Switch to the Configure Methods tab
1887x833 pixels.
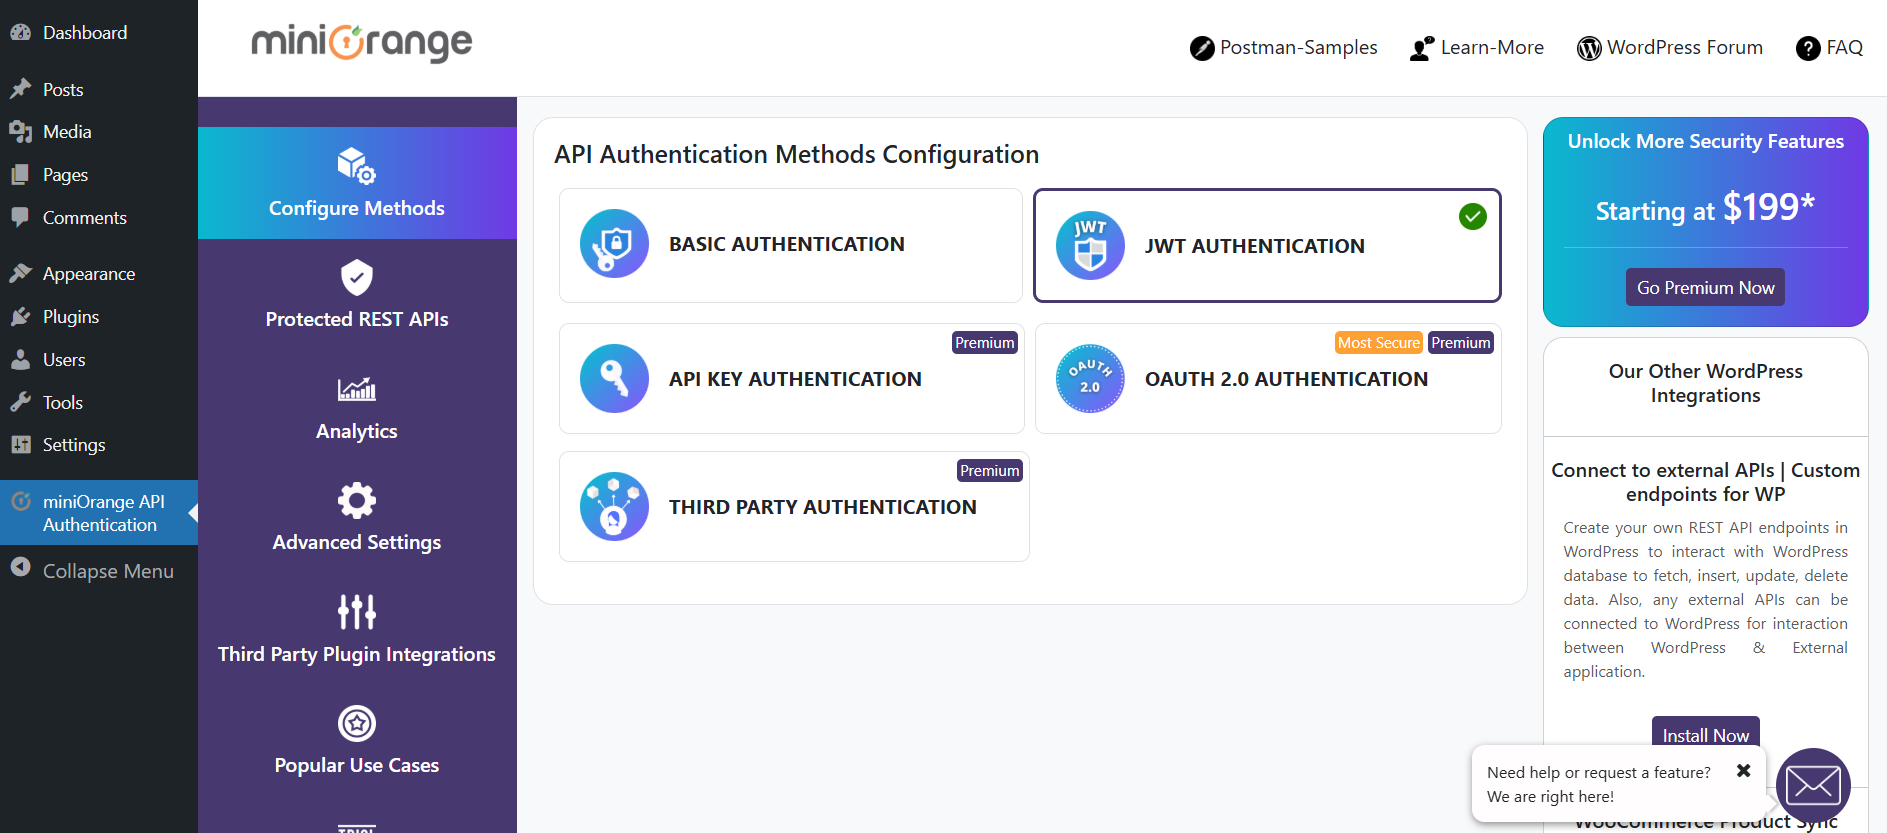click(x=357, y=183)
